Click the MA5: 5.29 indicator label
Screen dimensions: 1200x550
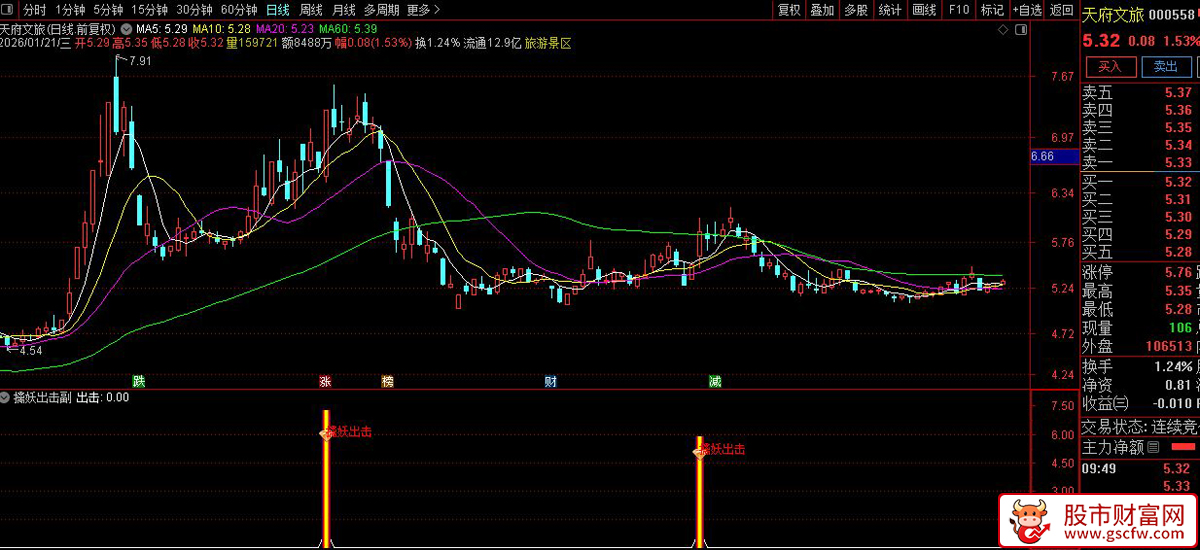[x=160, y=30]
